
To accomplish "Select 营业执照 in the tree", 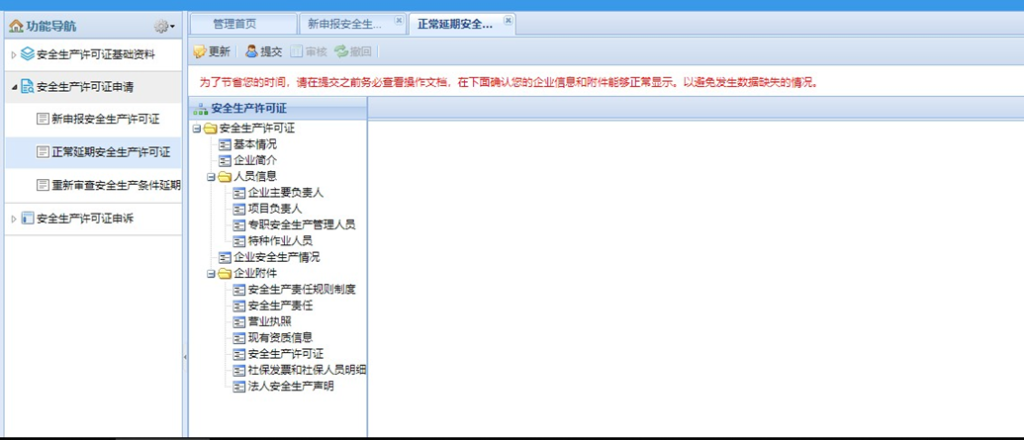I will (x=270, y=322).
